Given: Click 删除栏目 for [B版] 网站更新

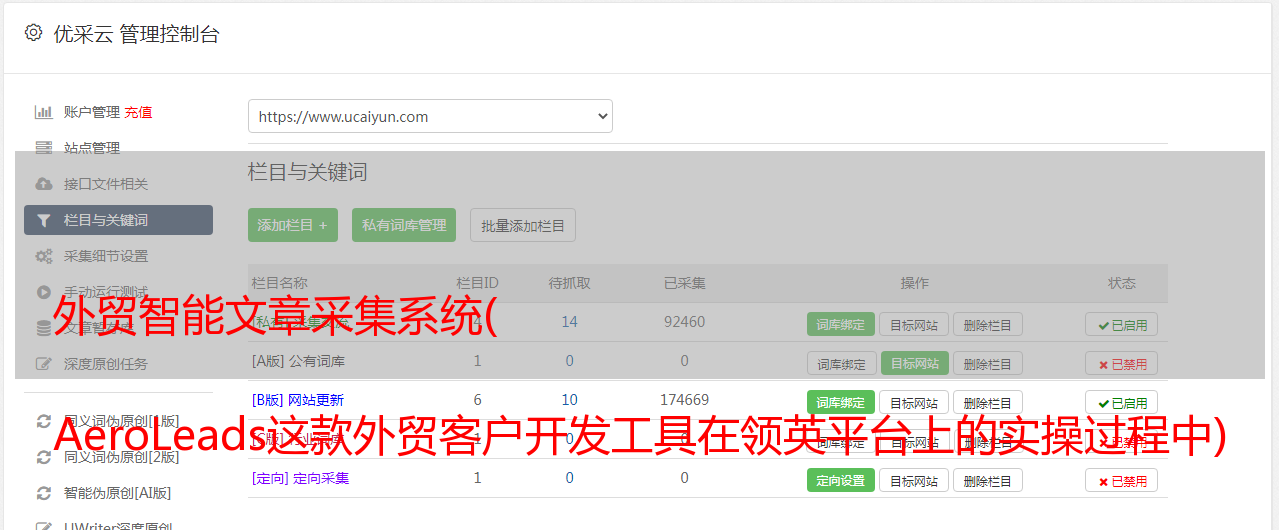Looking at the screenshot, I should pyautogui.click(x=988, y=402).
